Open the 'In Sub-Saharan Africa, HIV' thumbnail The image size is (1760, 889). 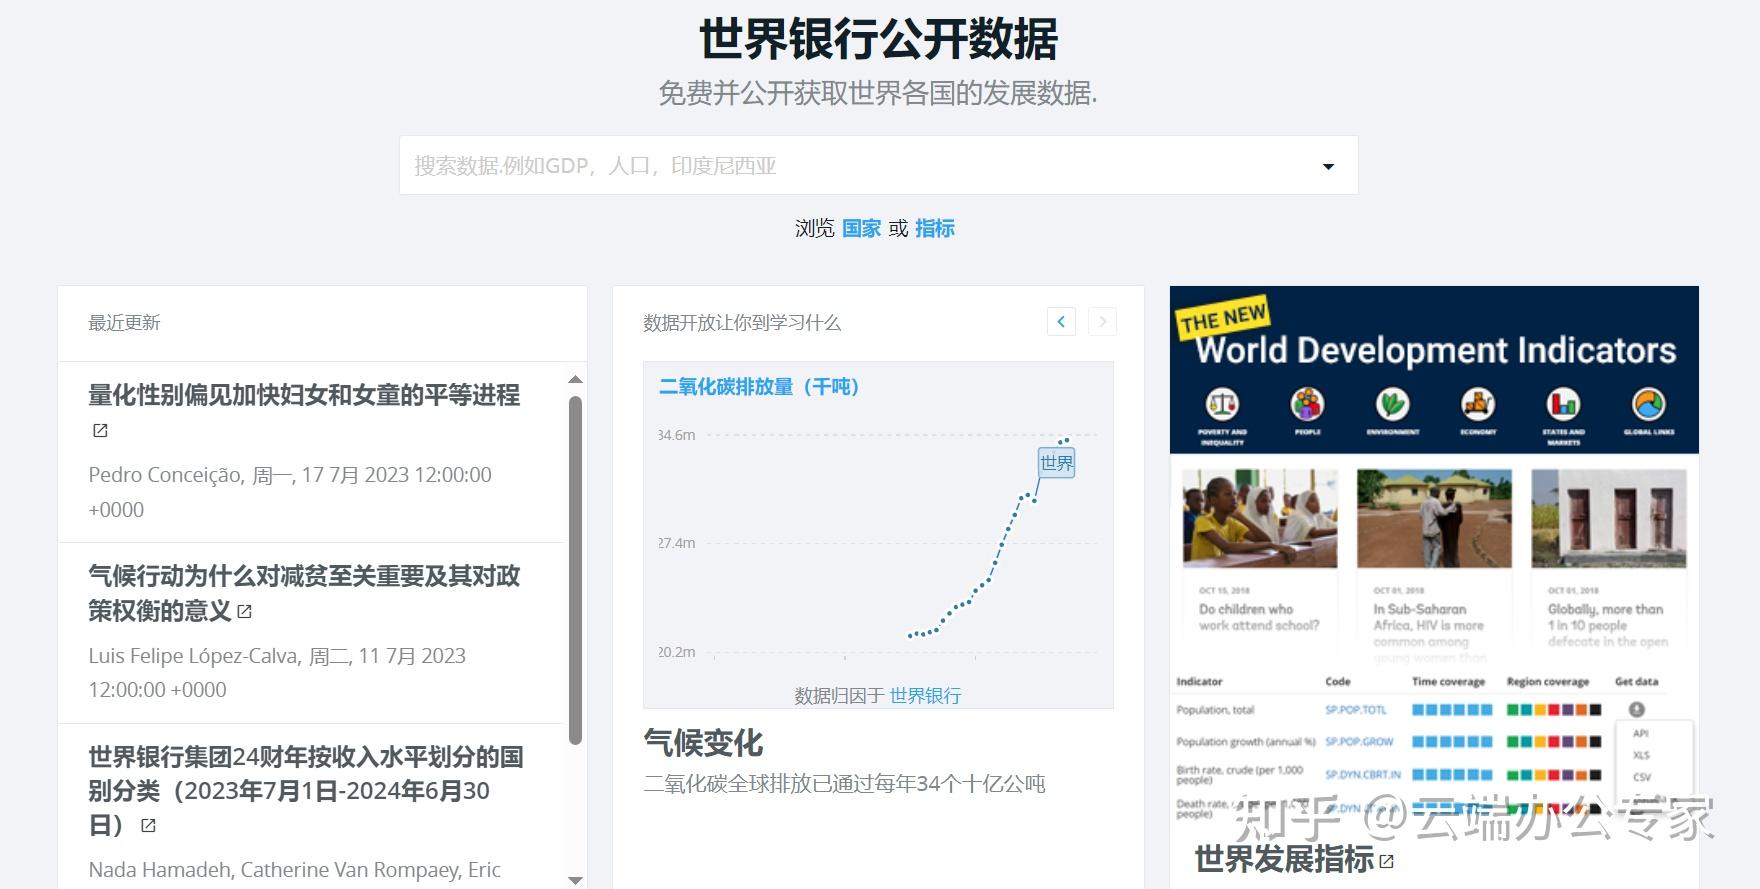[x=1434, y=519]
